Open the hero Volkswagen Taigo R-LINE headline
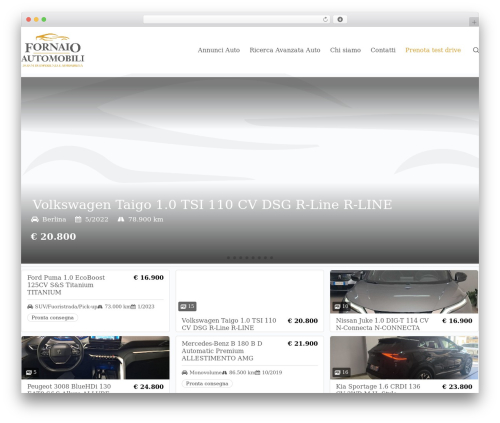Image resolution: width=500 pixels, height=423 pixels. tap(212, 204)
